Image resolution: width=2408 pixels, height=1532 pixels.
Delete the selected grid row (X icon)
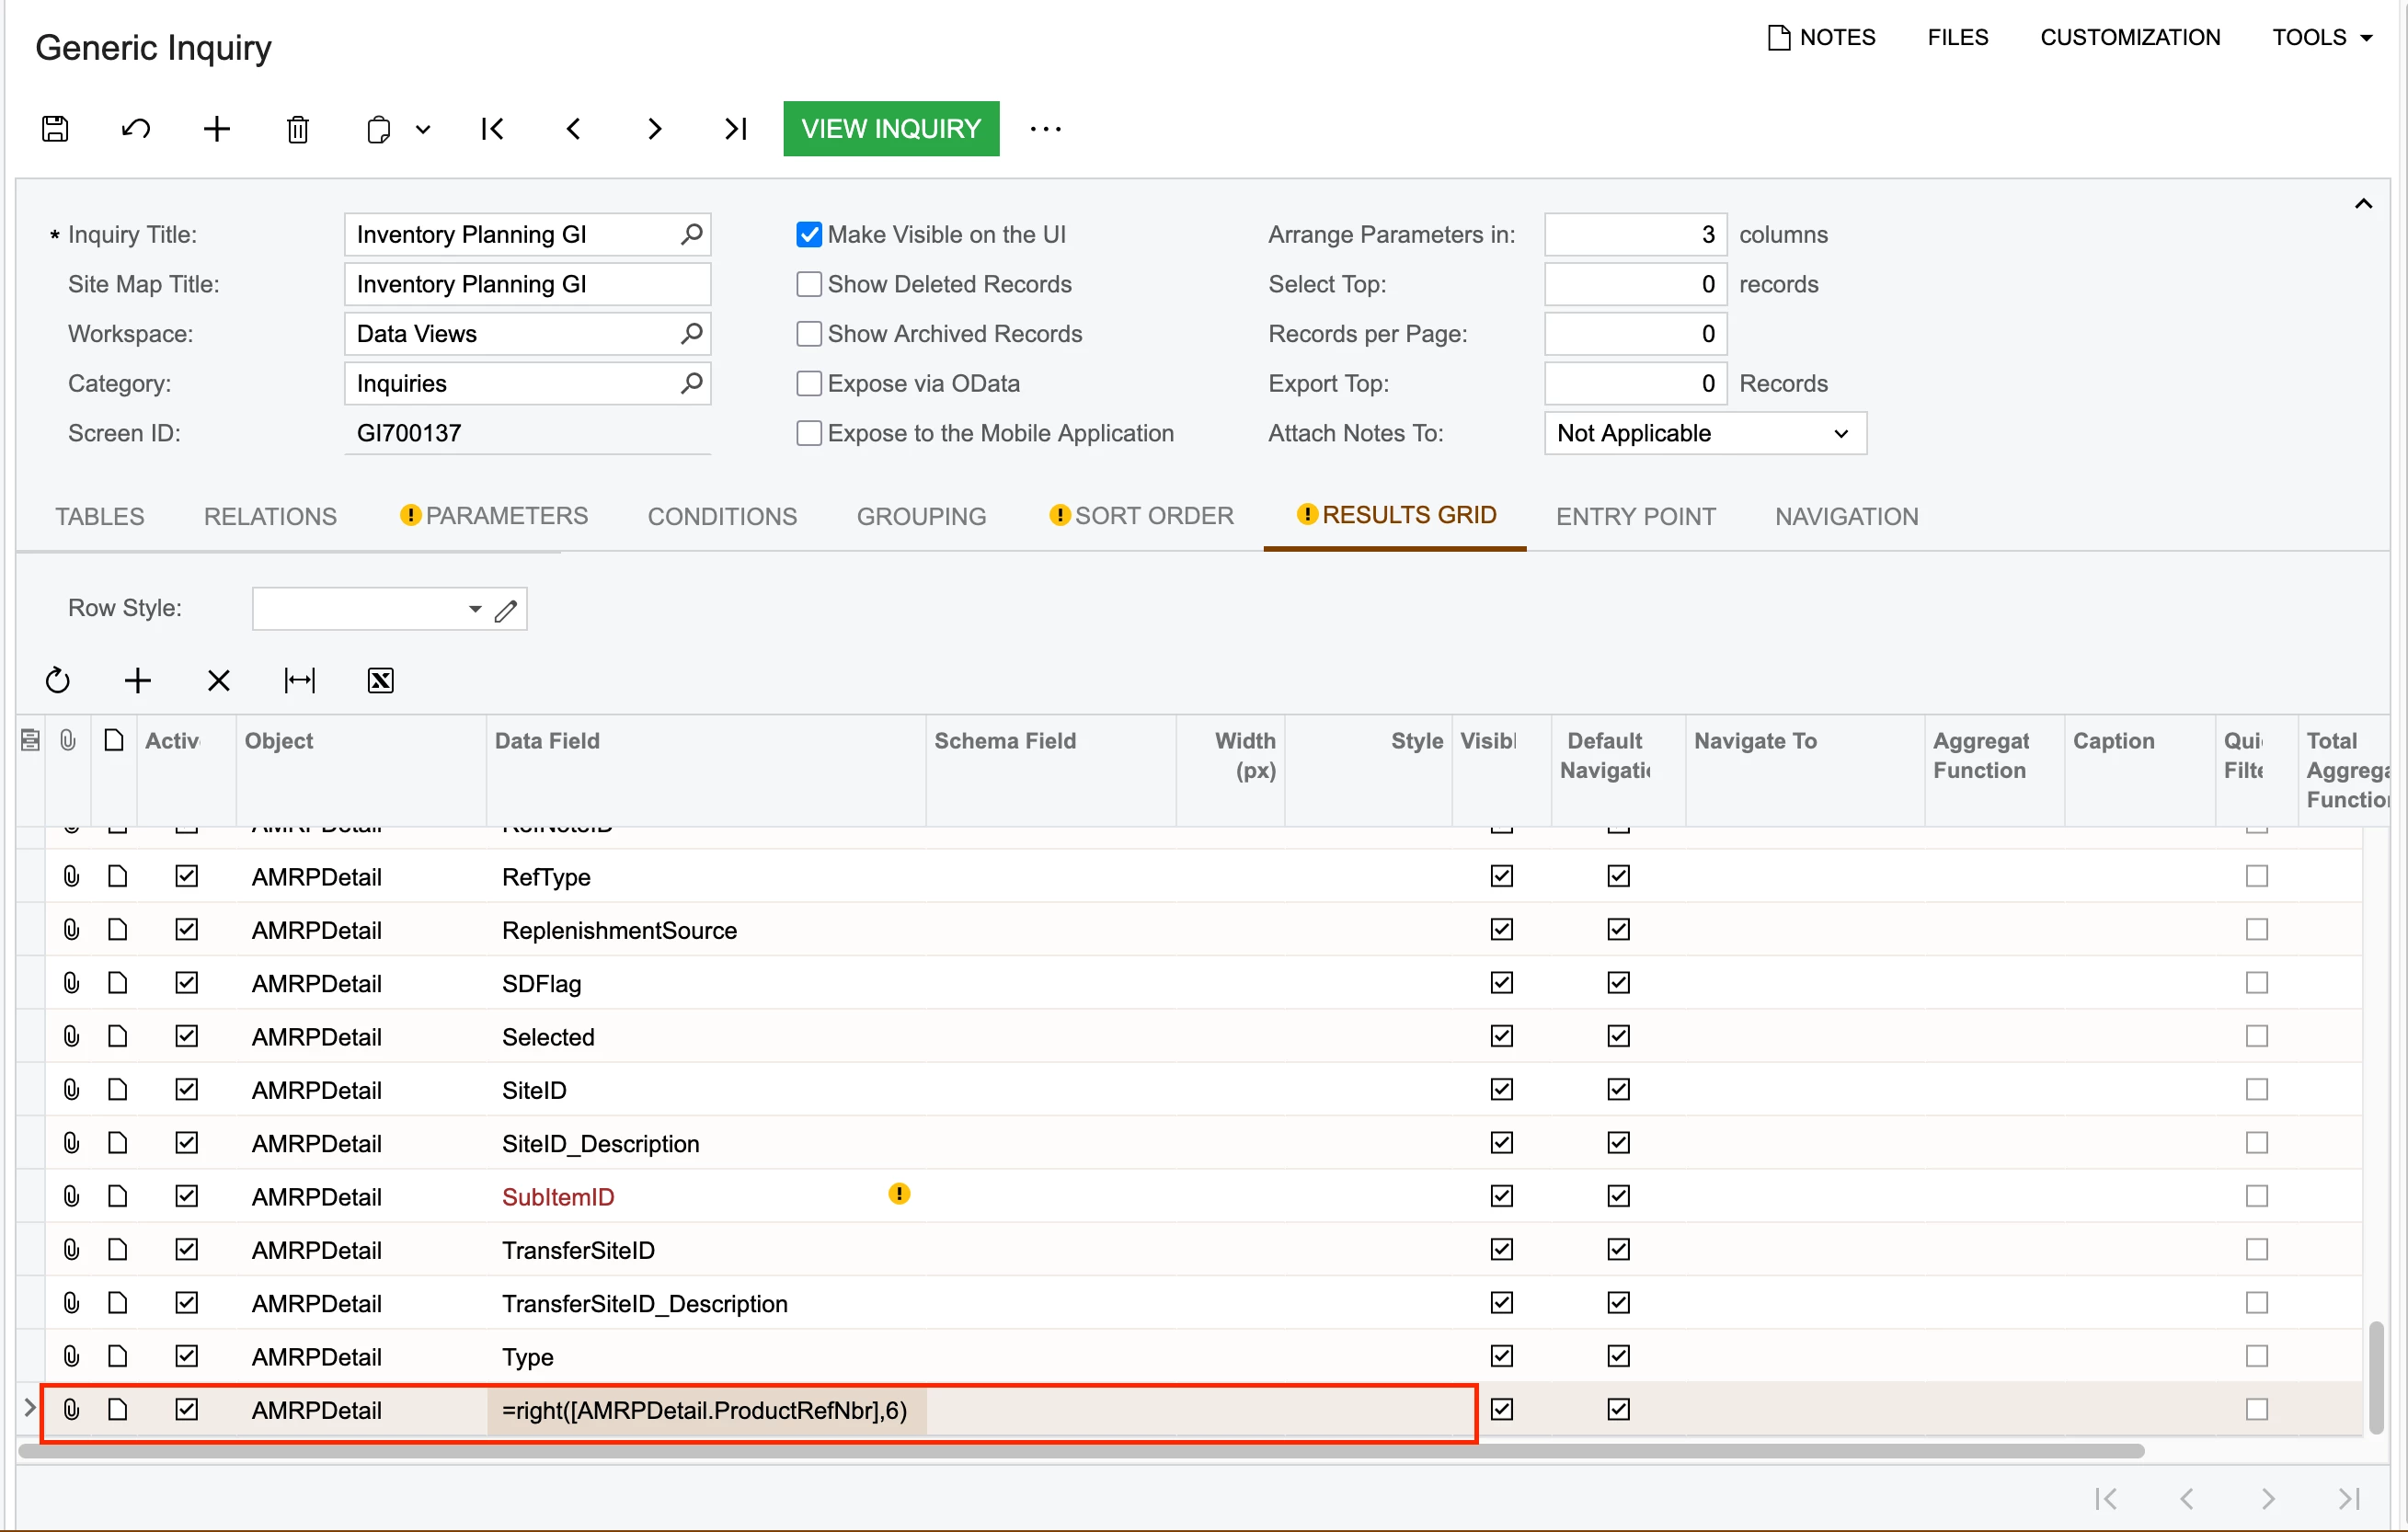tap(218, 681)
